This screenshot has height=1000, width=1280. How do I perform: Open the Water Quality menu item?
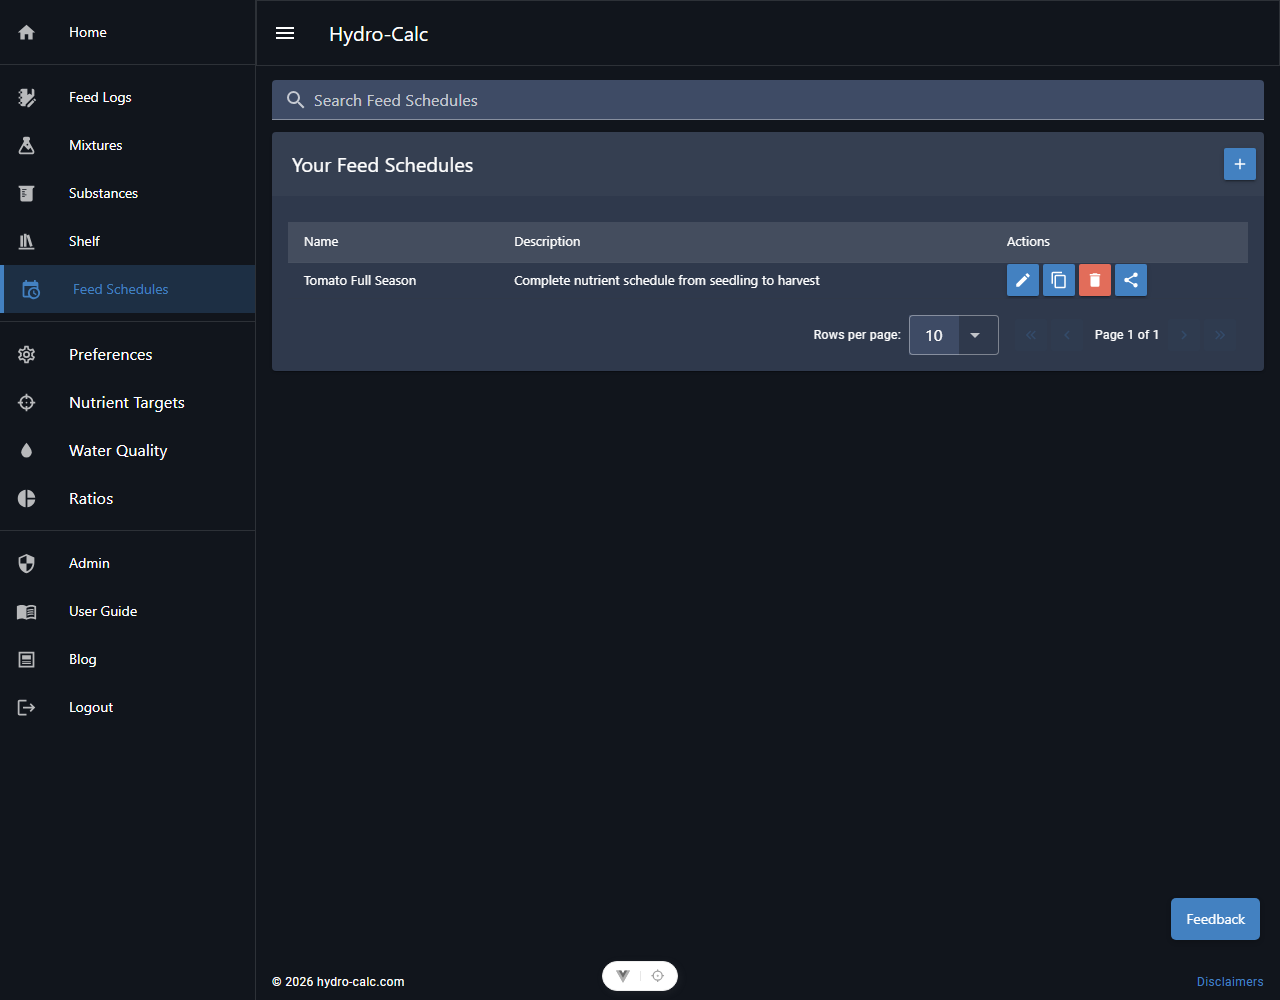coord(128,451)
